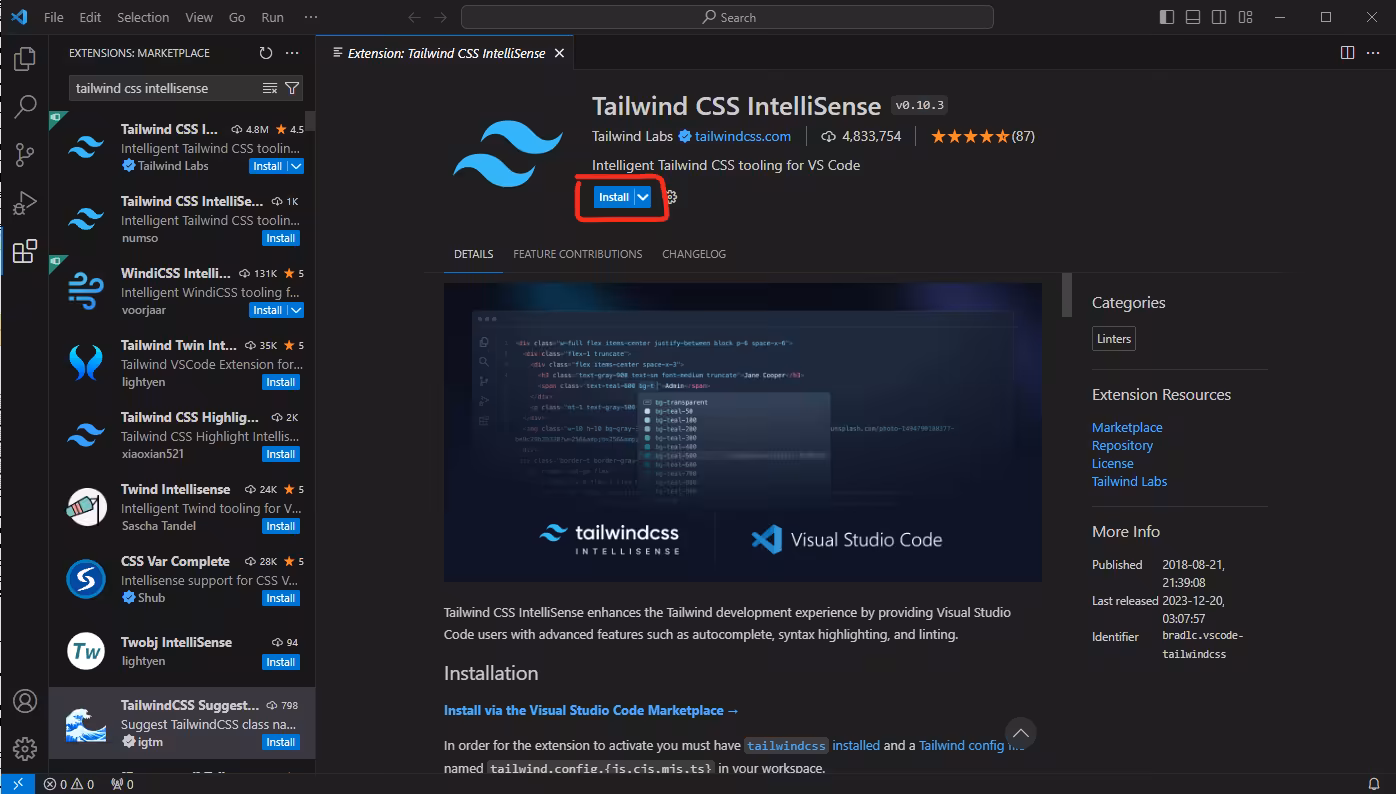Open the View menu

(x=199, y=17)
